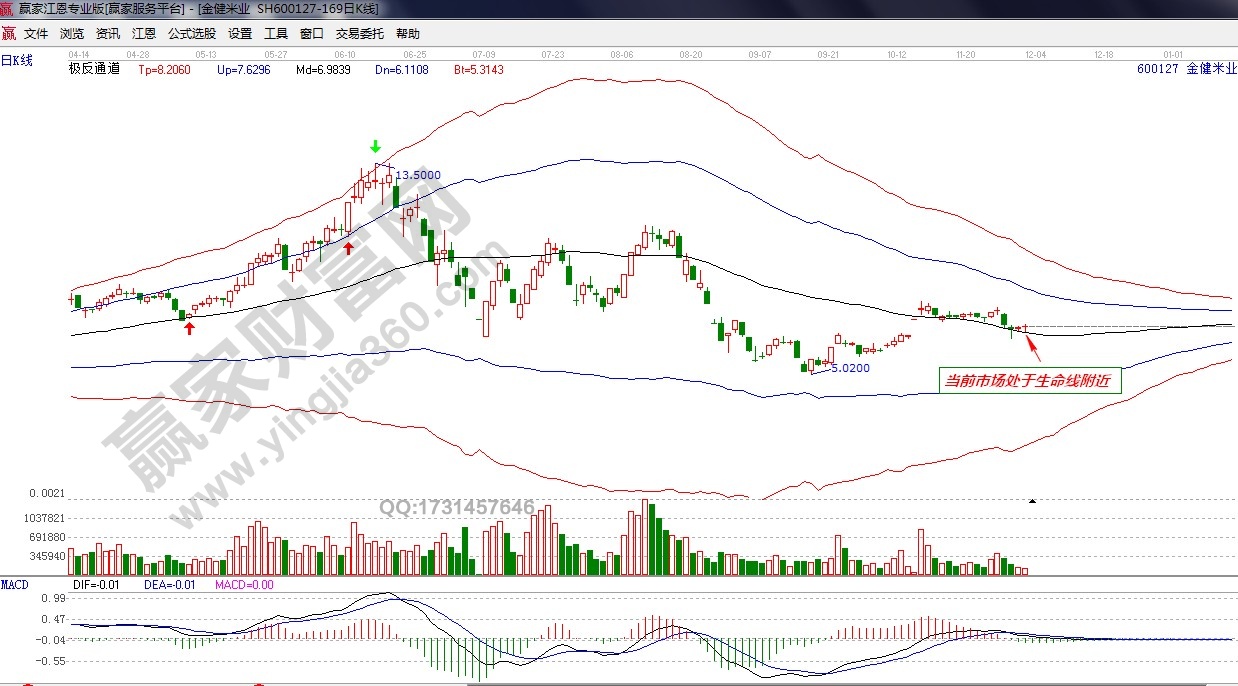Open the 文件 menu
This screenshot has height=686, width=1238.
[36, 33]
